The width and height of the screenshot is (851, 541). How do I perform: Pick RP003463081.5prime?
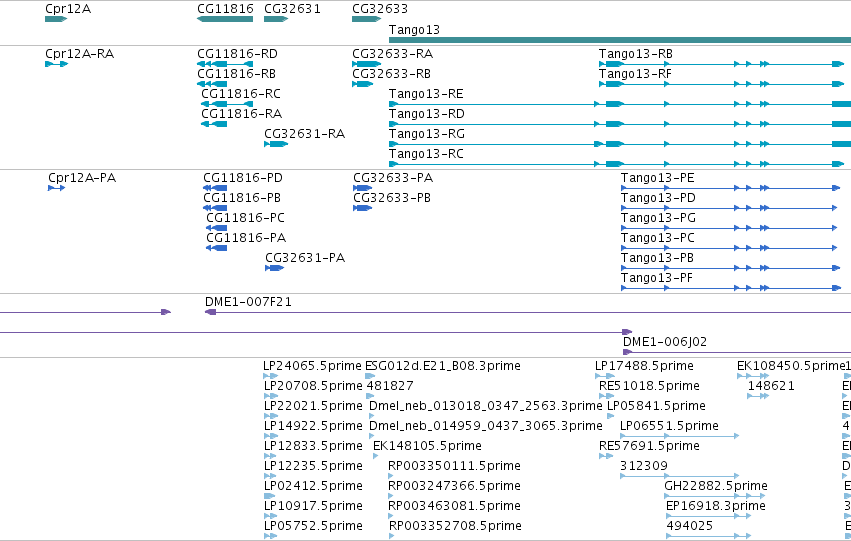point(454,506)
